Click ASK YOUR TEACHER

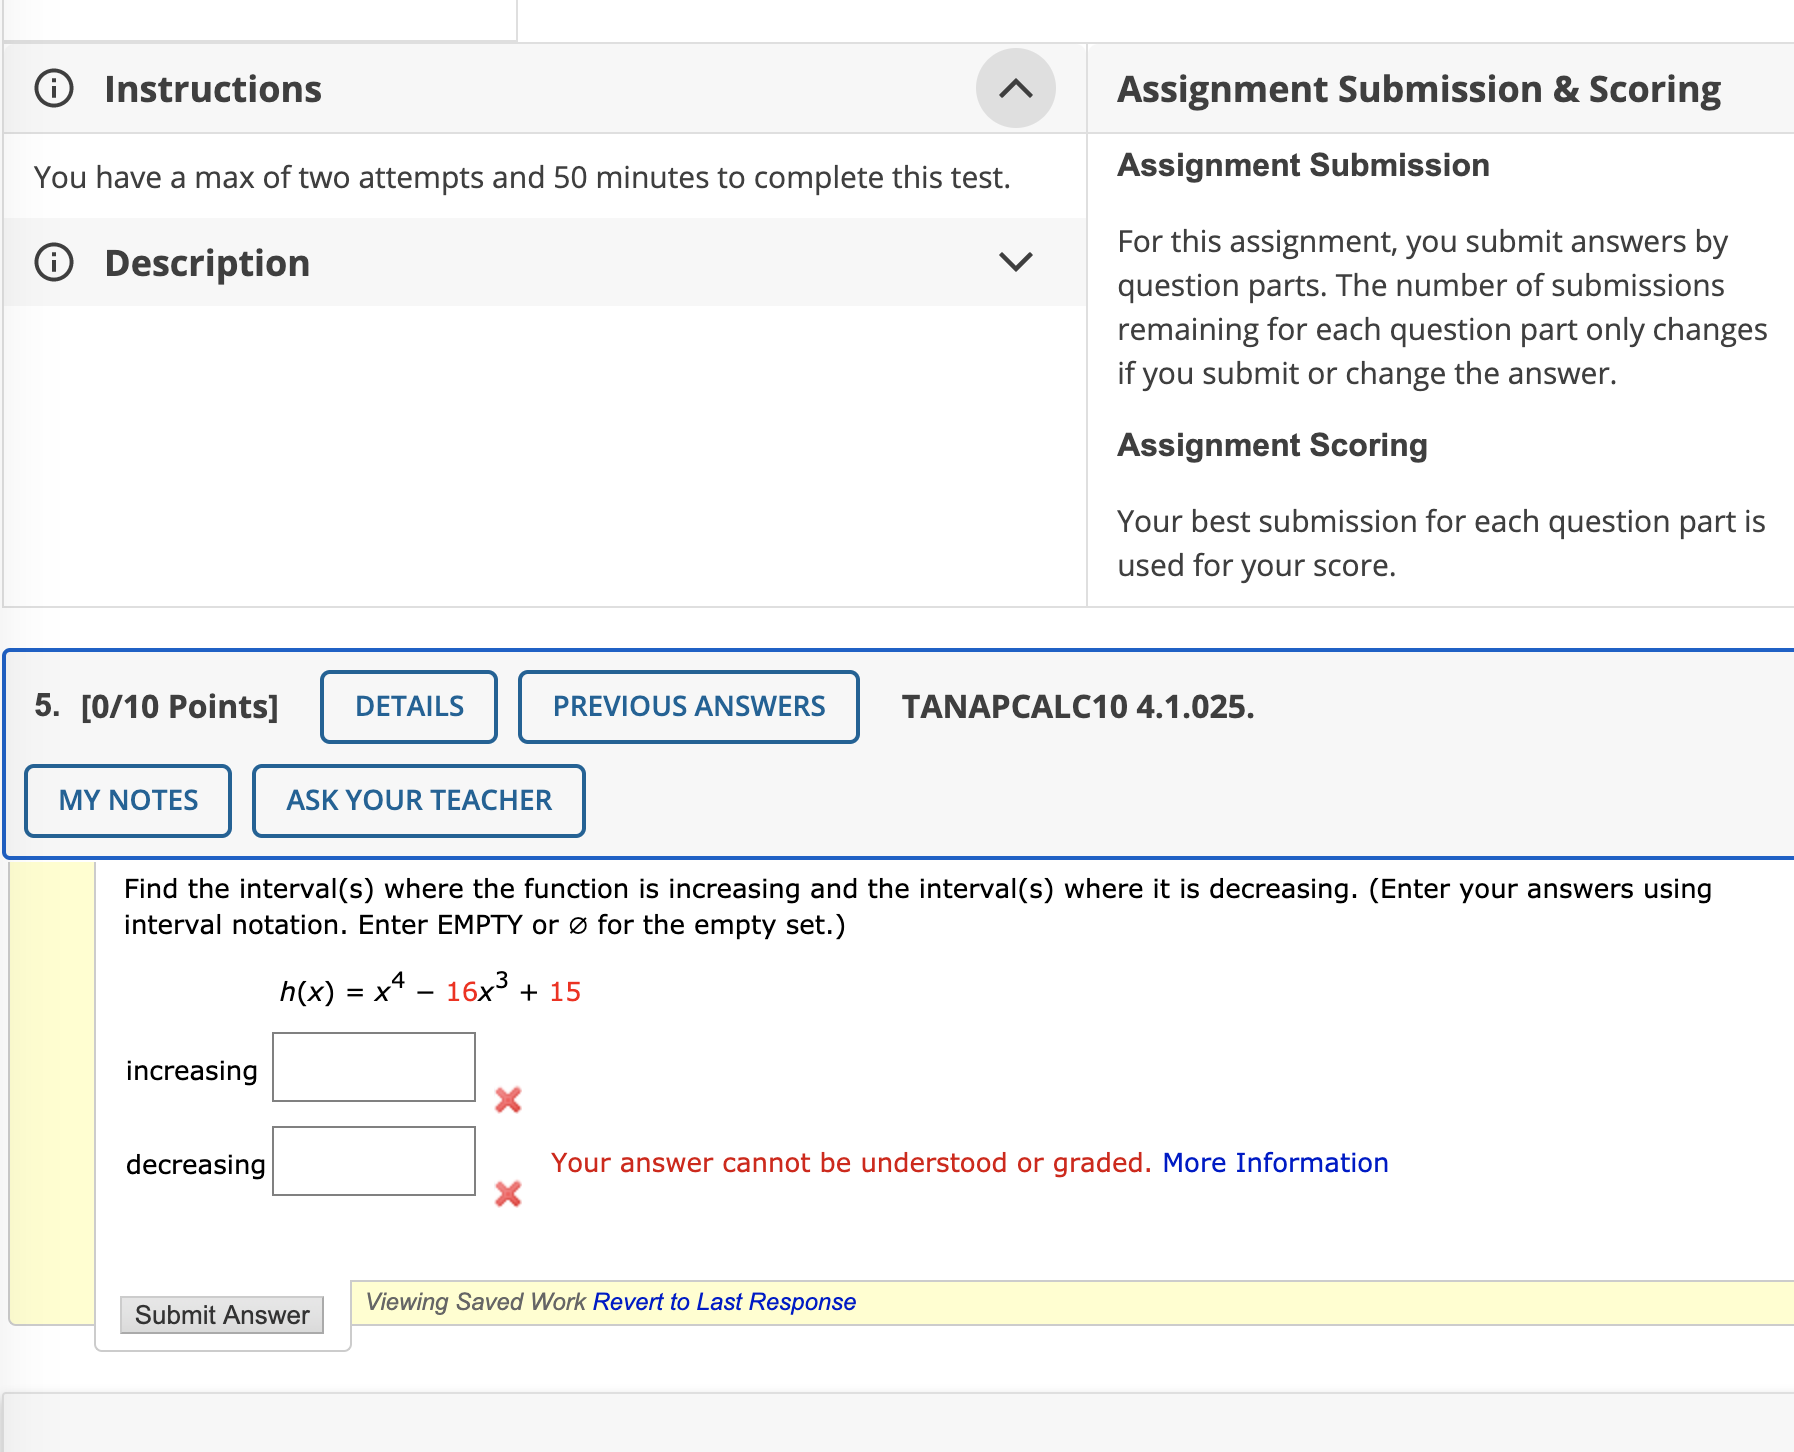click(x=418, y=799)
